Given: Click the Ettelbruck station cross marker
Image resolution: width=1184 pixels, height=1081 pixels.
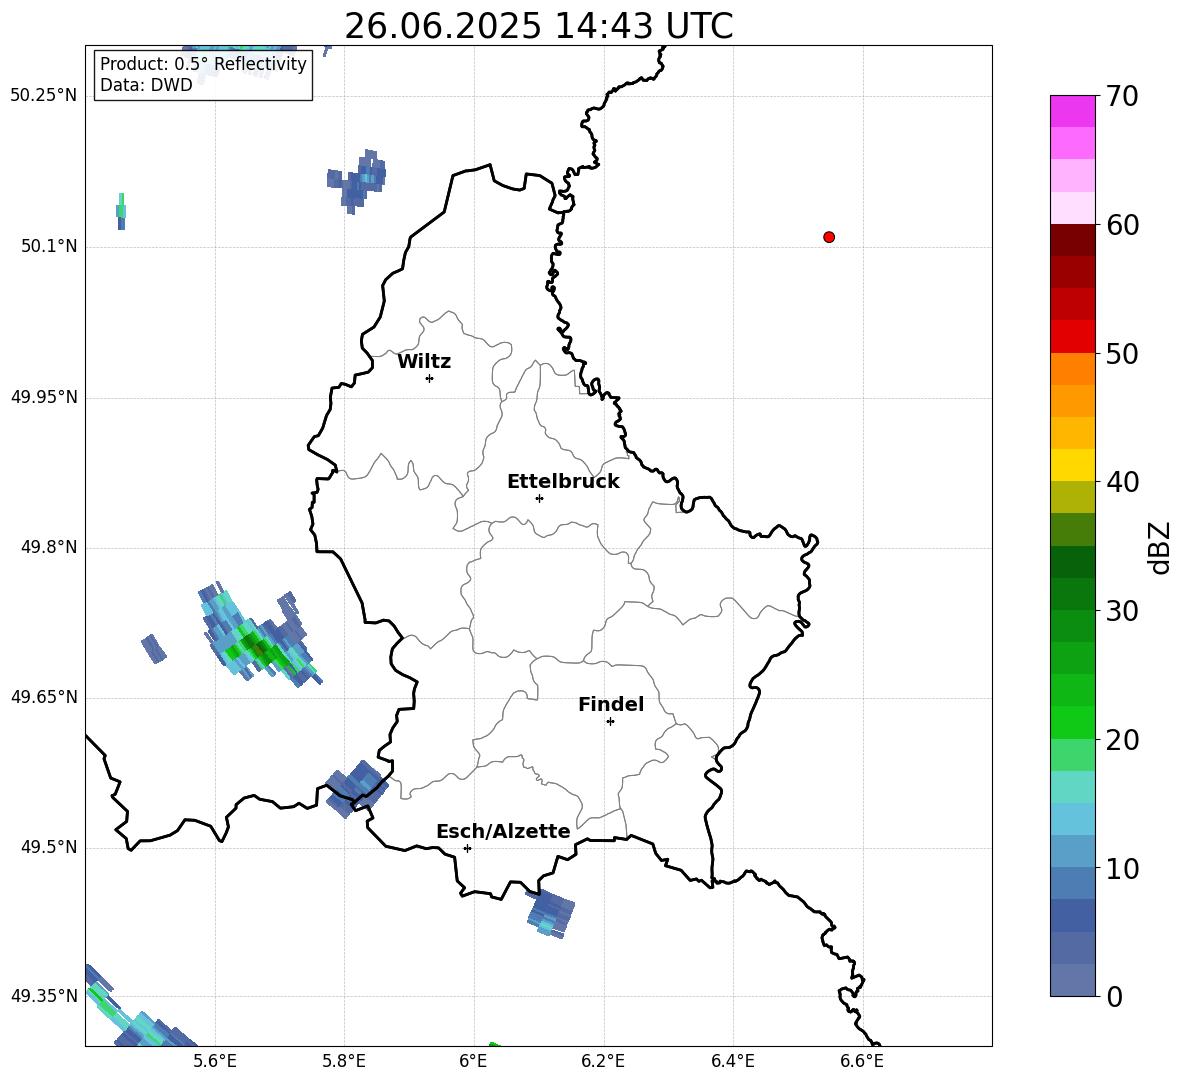Looking at the screenshot, I should coord(539,498).
